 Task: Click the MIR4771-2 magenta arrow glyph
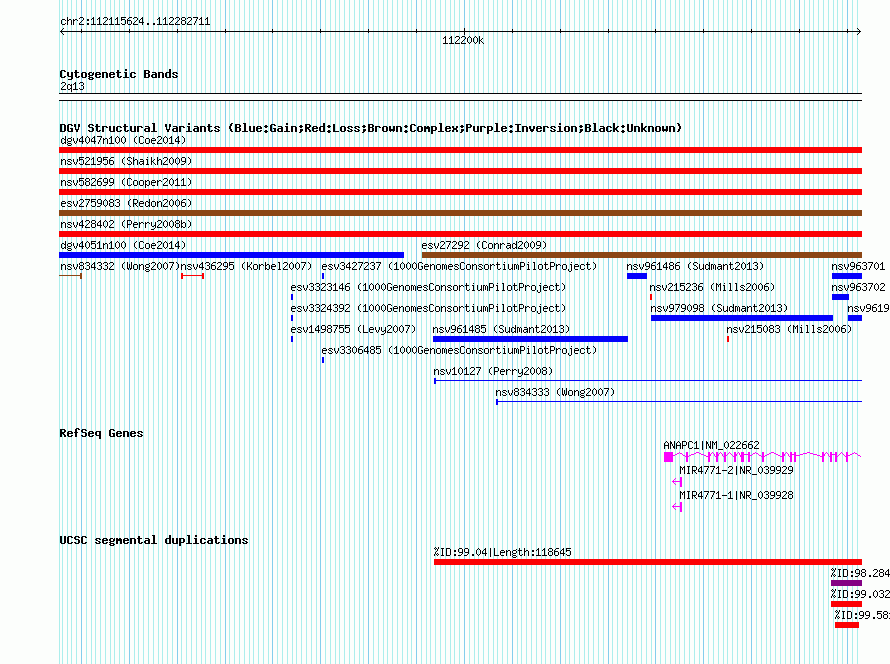coord(677,482)
